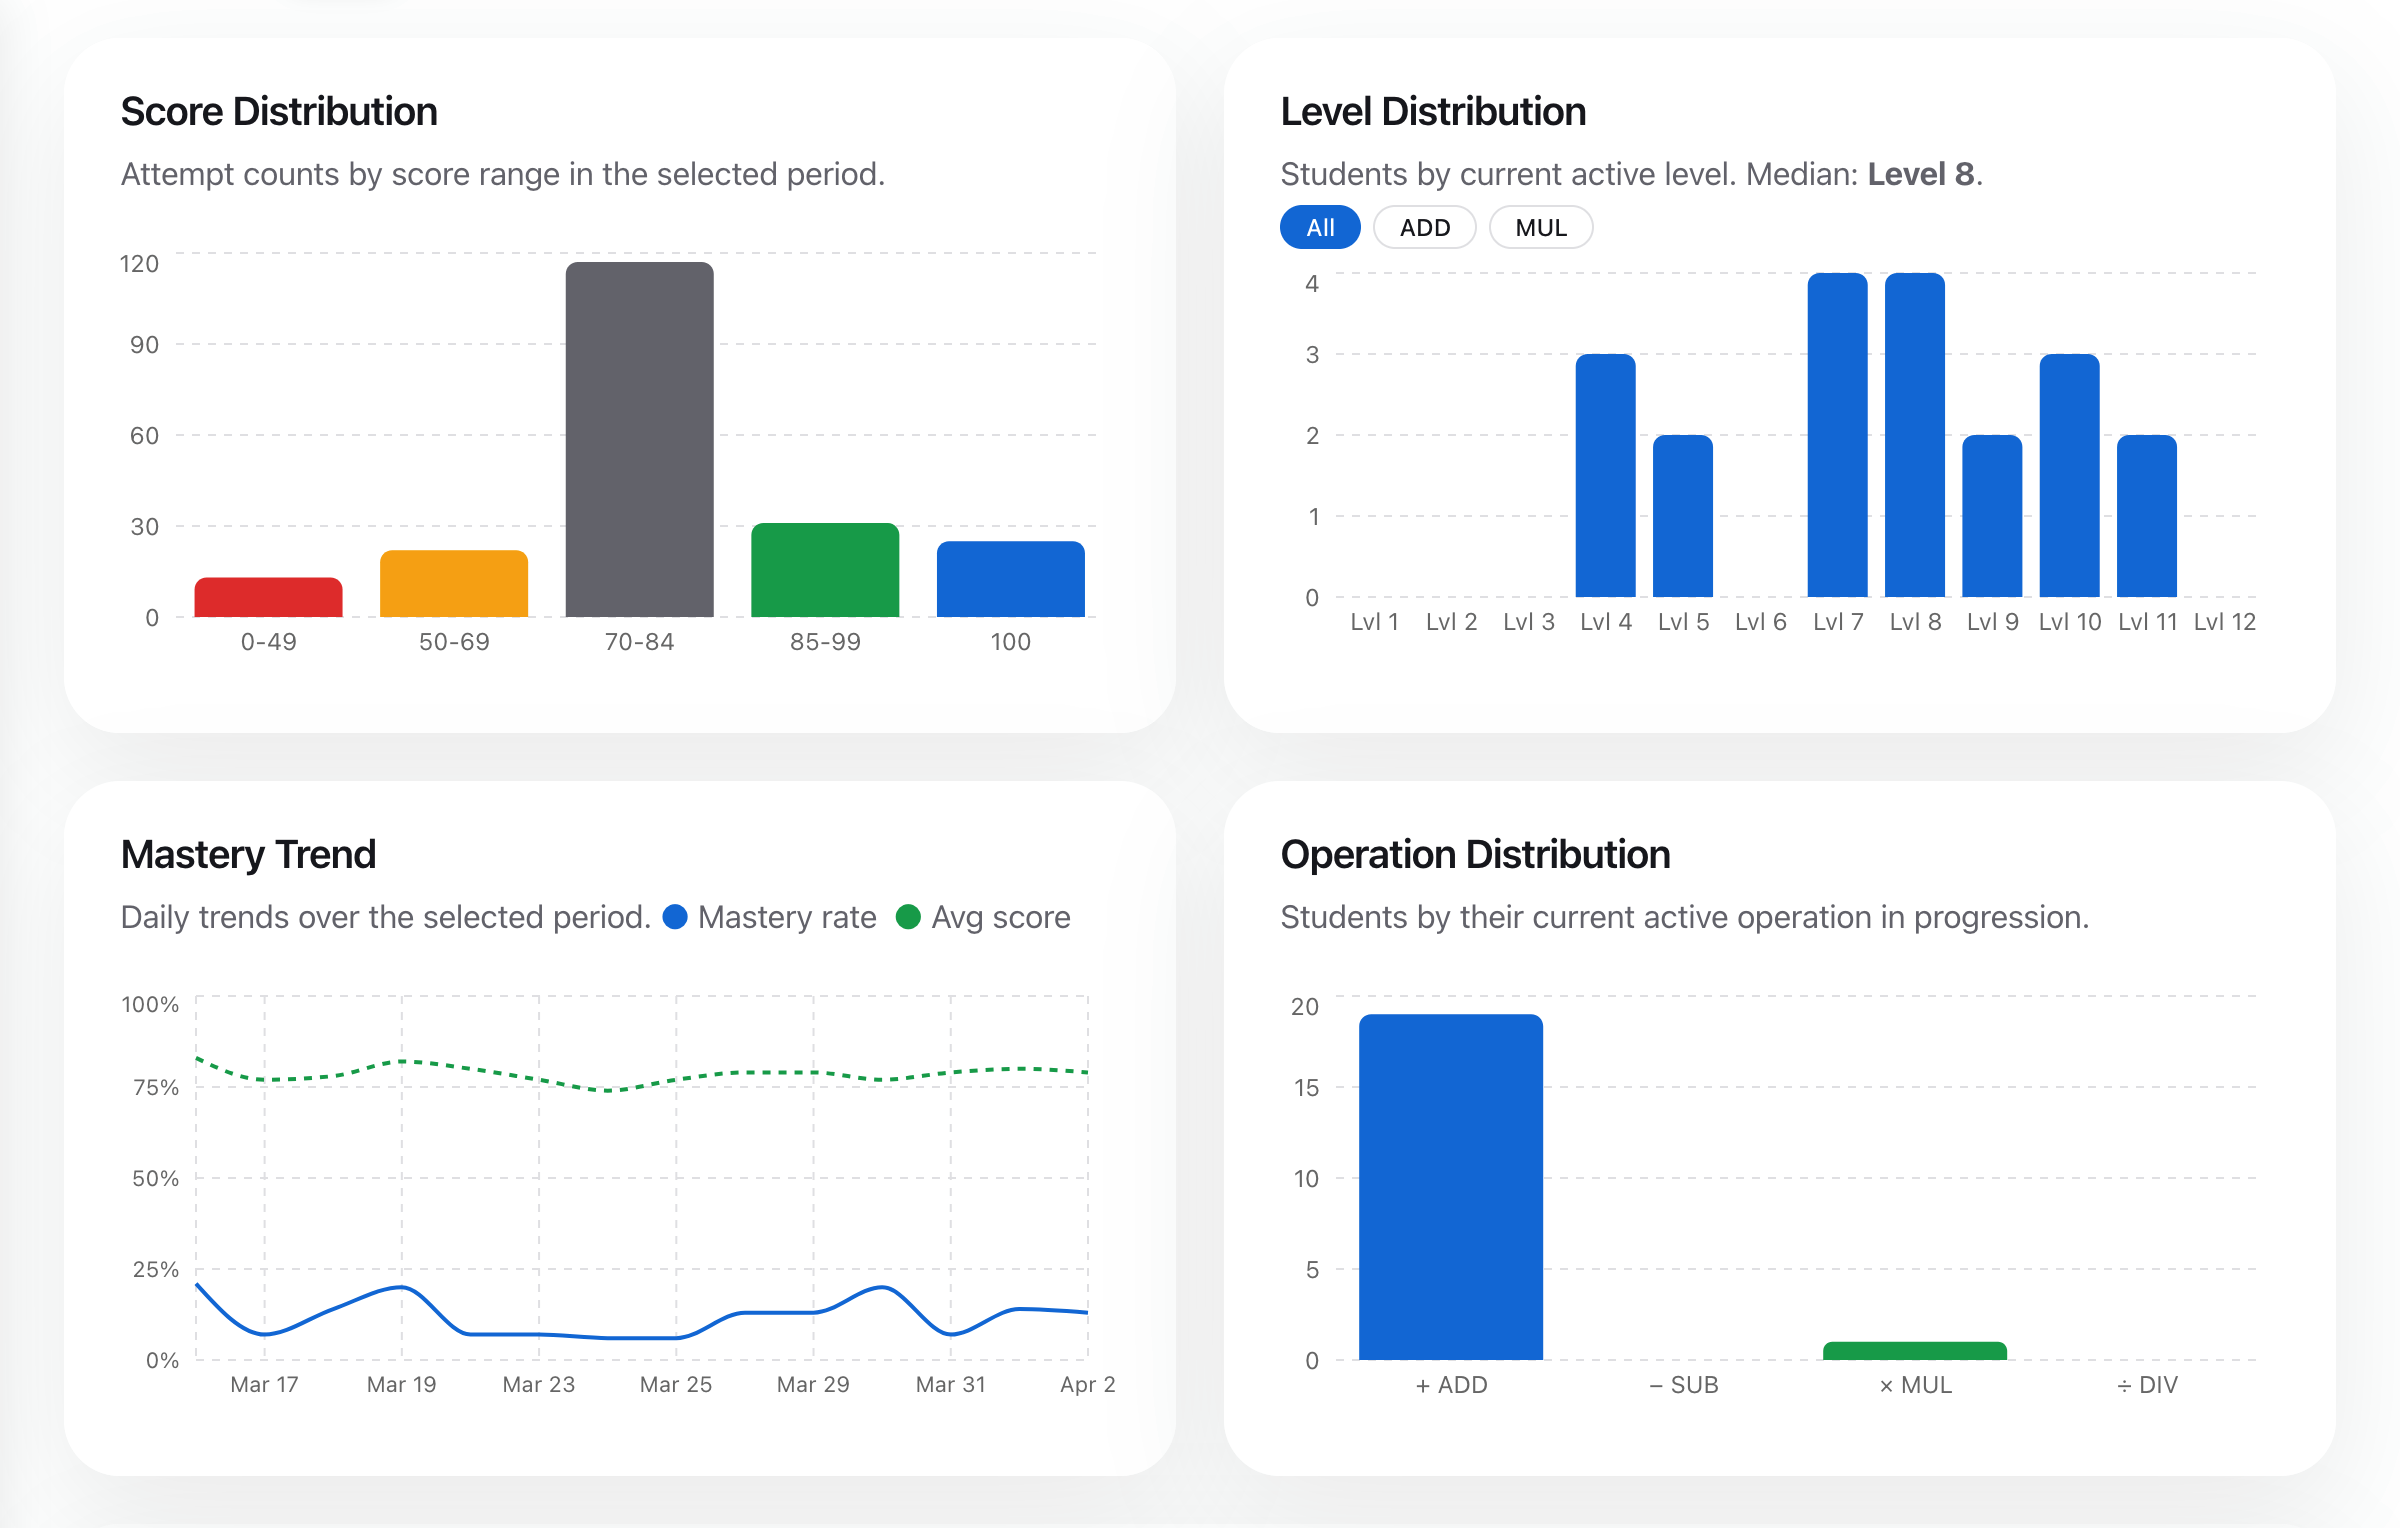
Task: Click the Lvl 8 bar
Action: [1914, 435]
